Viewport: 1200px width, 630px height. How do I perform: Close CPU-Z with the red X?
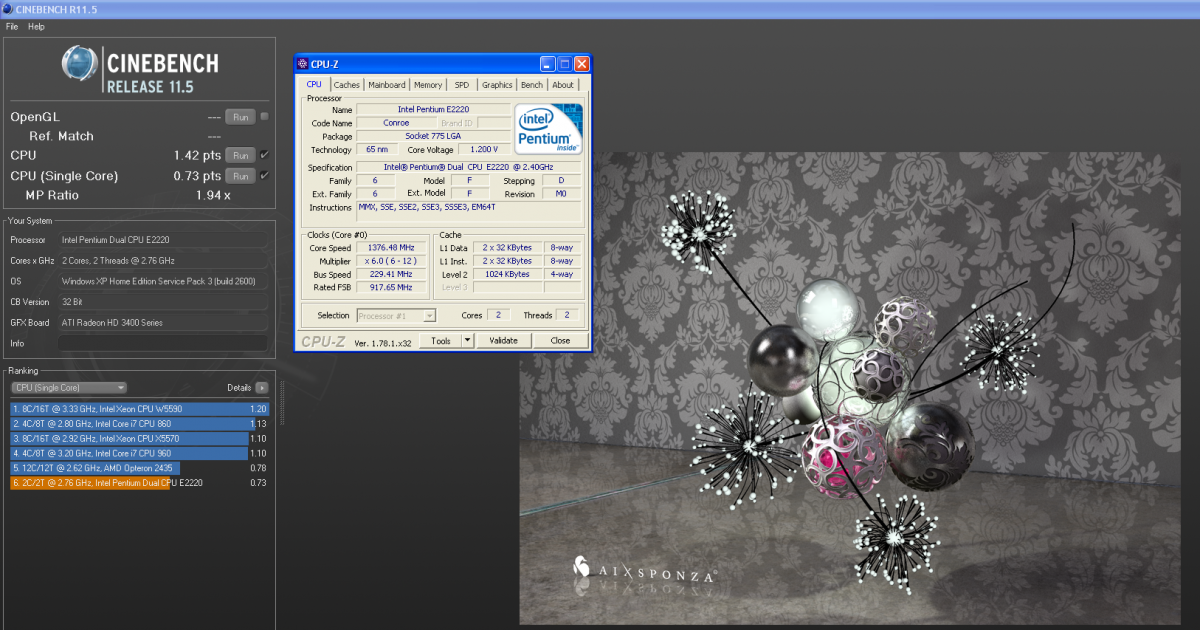coord(581,64)
